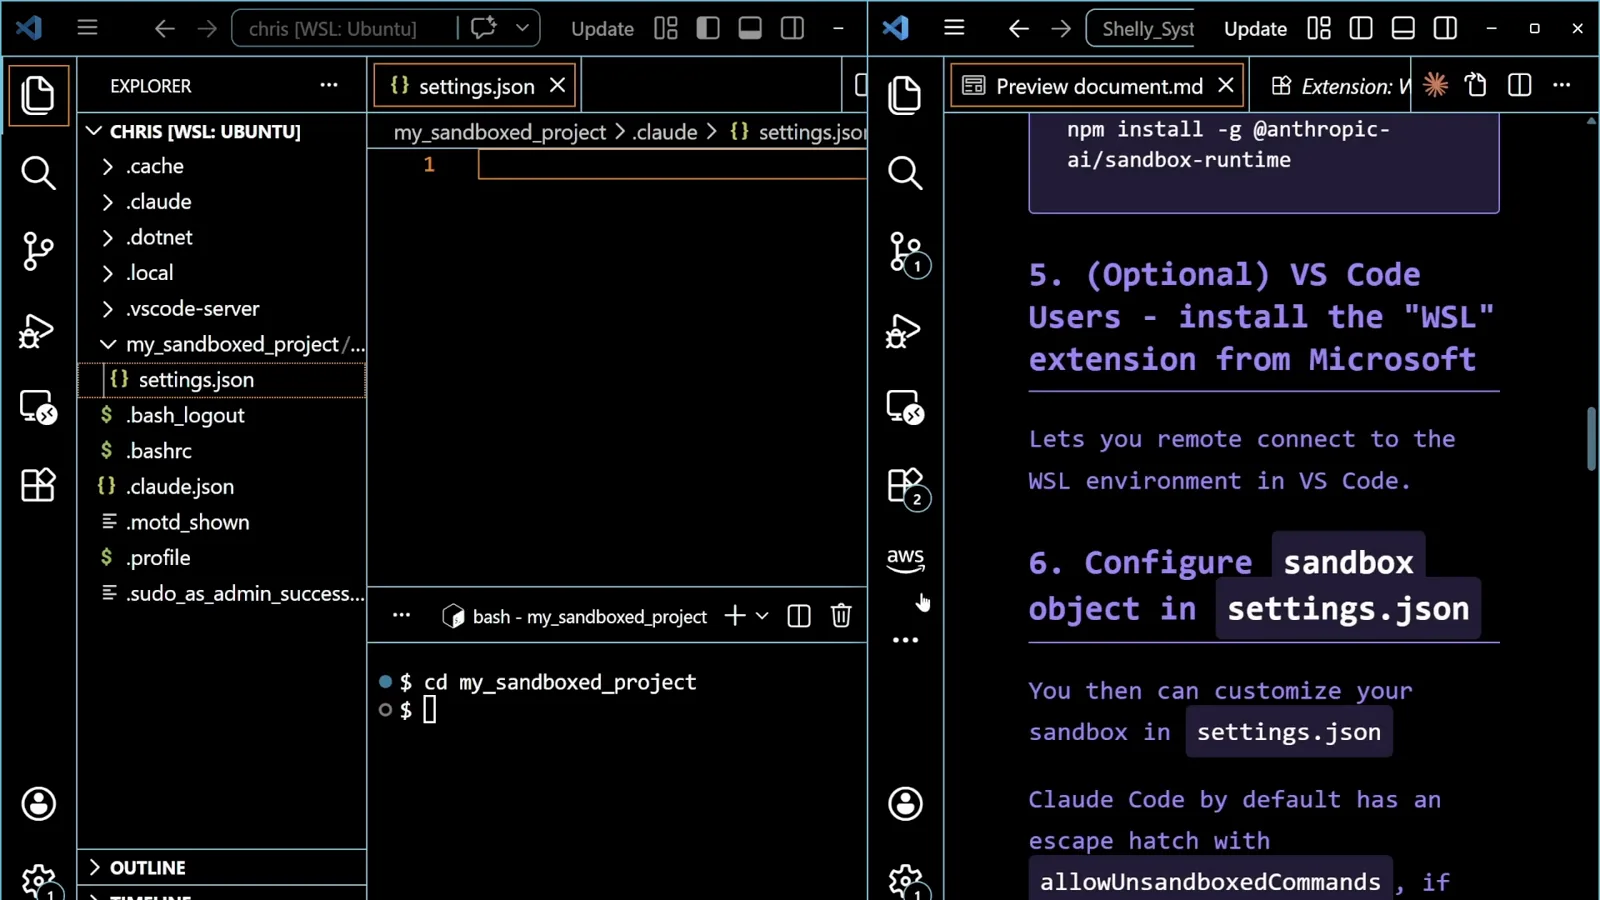Open Explorer more actions ellipsis
The height and width of the screenshot is (900, 1600).
329,85
